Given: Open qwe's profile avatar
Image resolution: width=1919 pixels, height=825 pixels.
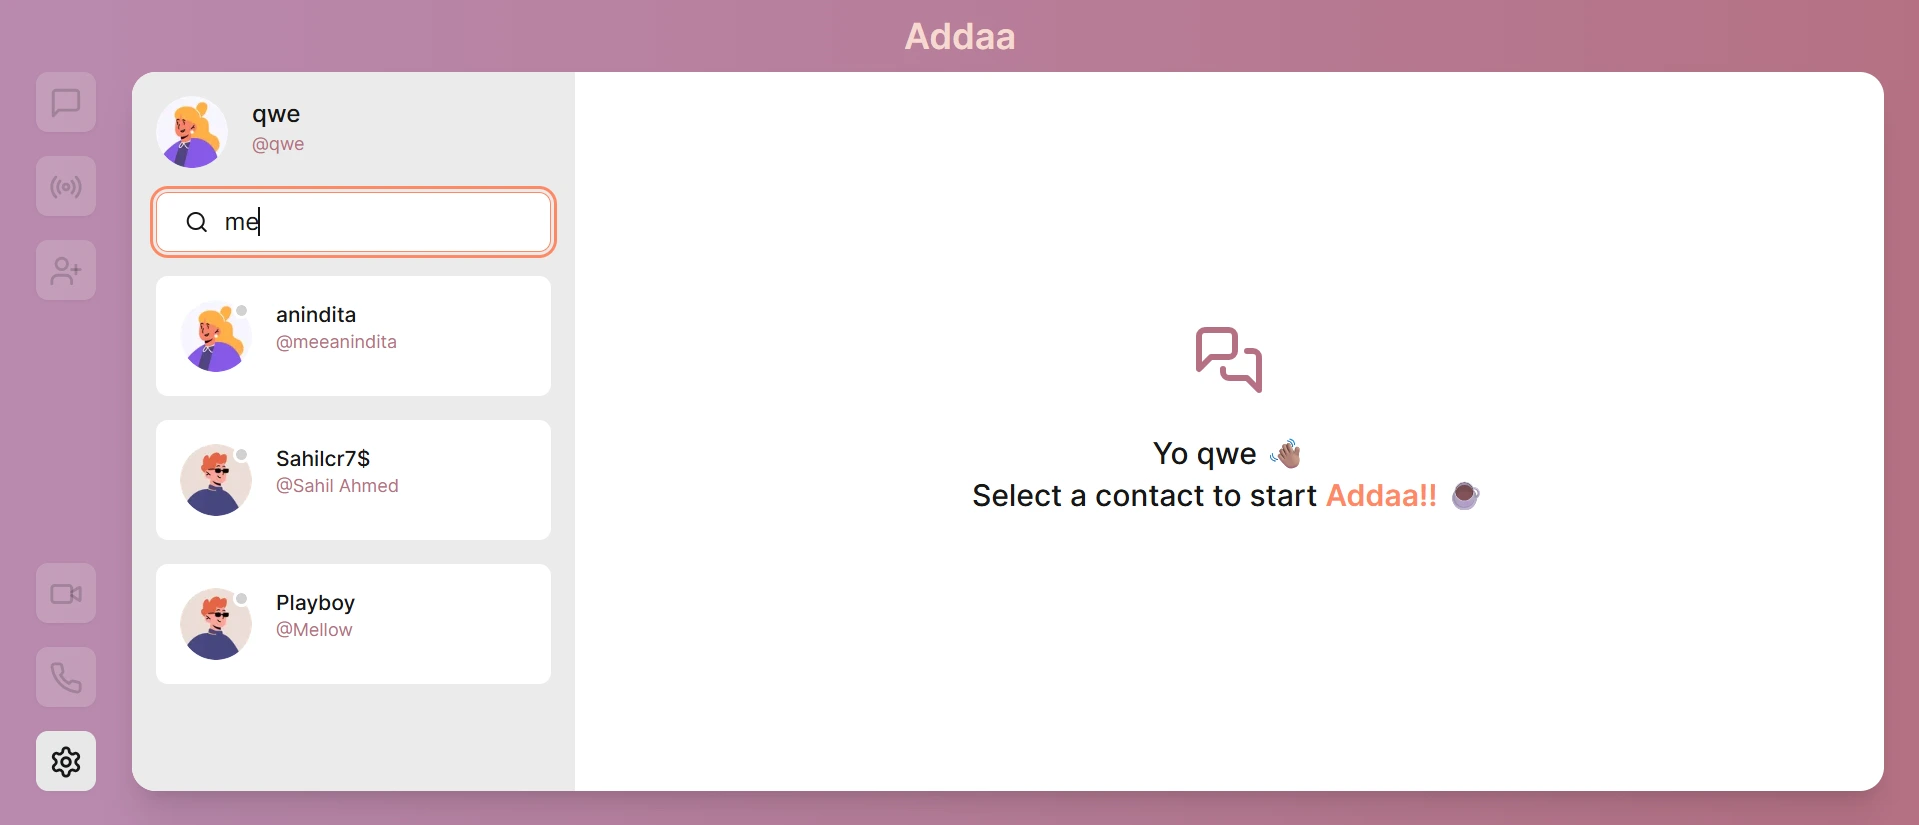Looking at the screenshot, I should tap(191, 131).
